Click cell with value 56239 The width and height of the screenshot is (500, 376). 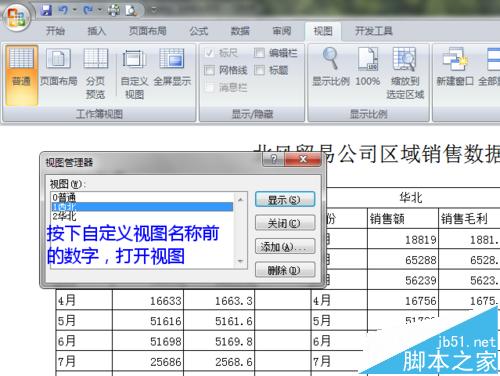coord(403,280)
